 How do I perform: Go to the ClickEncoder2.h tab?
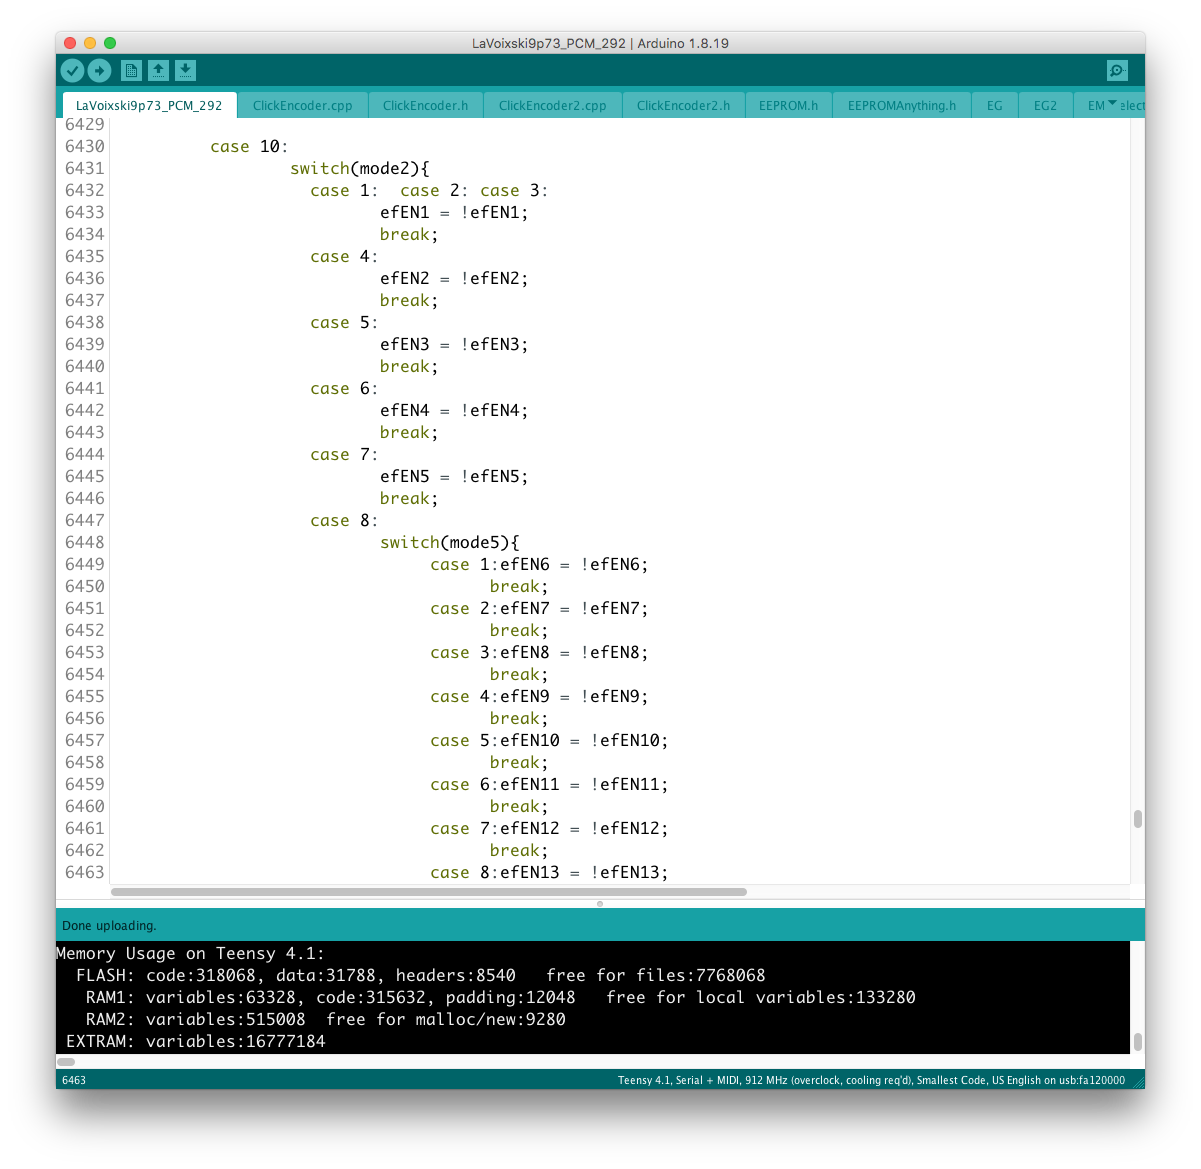click(683, 105)
